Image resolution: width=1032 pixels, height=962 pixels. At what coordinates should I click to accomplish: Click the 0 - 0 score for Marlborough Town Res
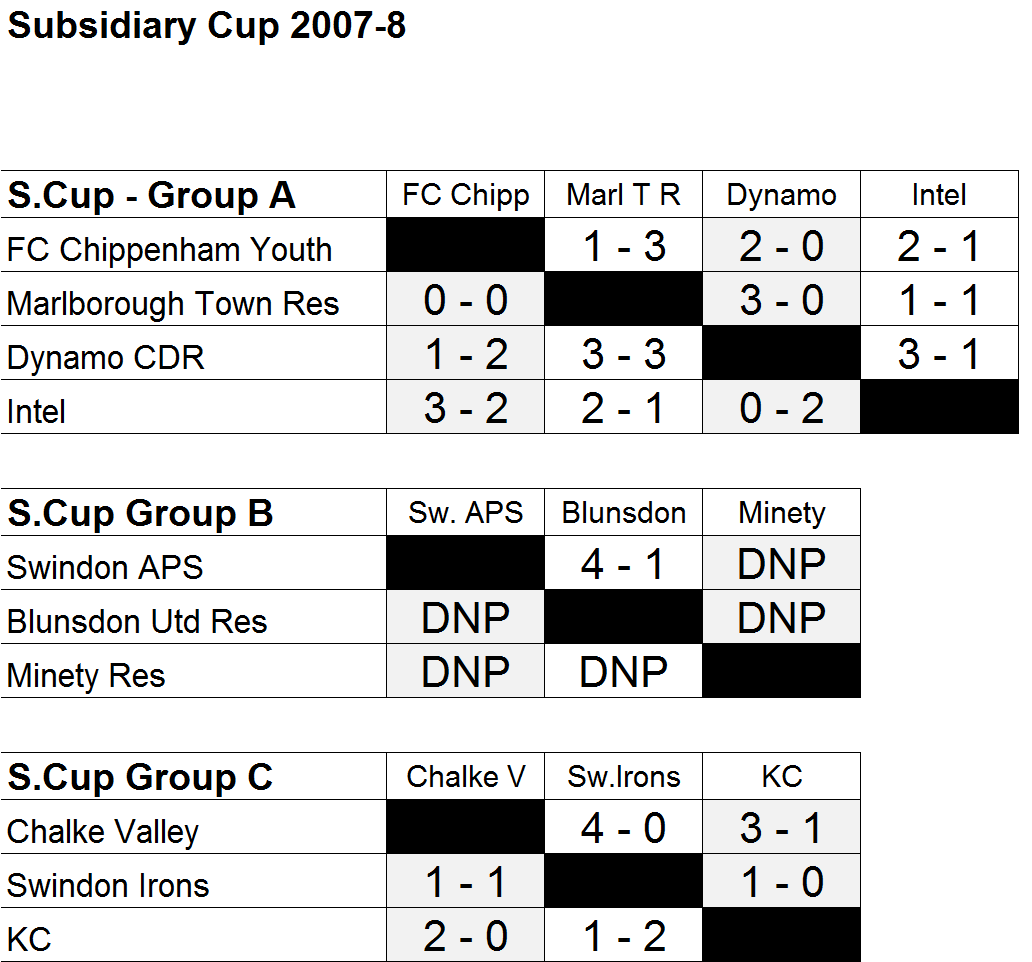point(466,301)
